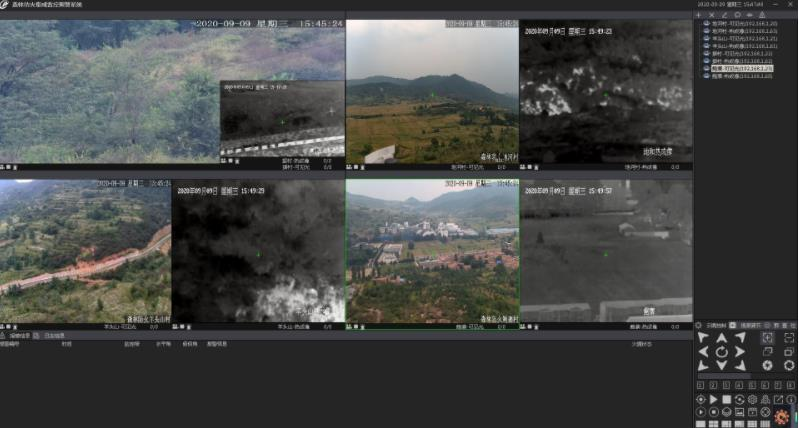Move camera diagonally down-left
The image size is (799, 428).
(702, 366)
